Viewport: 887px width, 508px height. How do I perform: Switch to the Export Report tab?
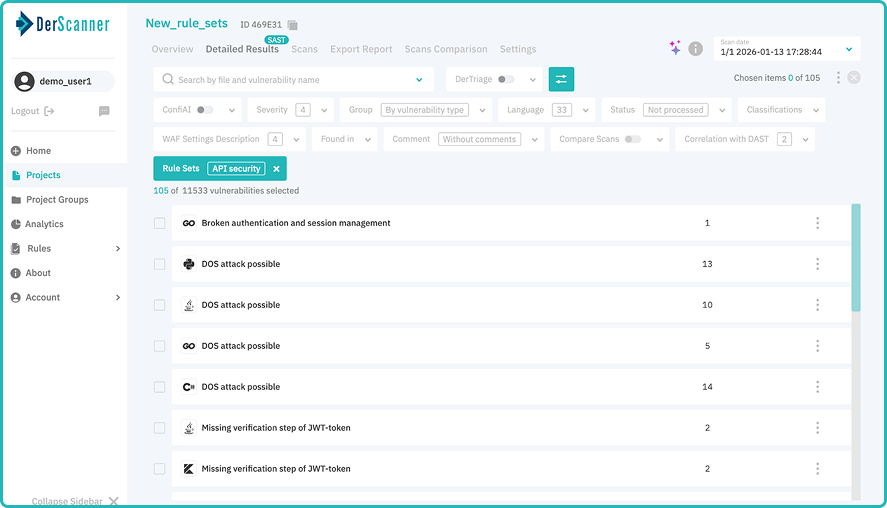361,49
